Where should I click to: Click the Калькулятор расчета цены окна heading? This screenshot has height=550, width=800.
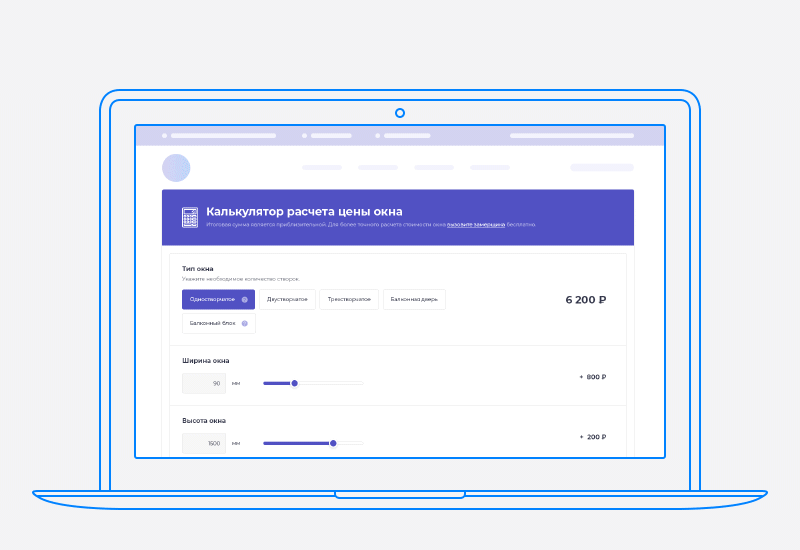pos(304,211)
